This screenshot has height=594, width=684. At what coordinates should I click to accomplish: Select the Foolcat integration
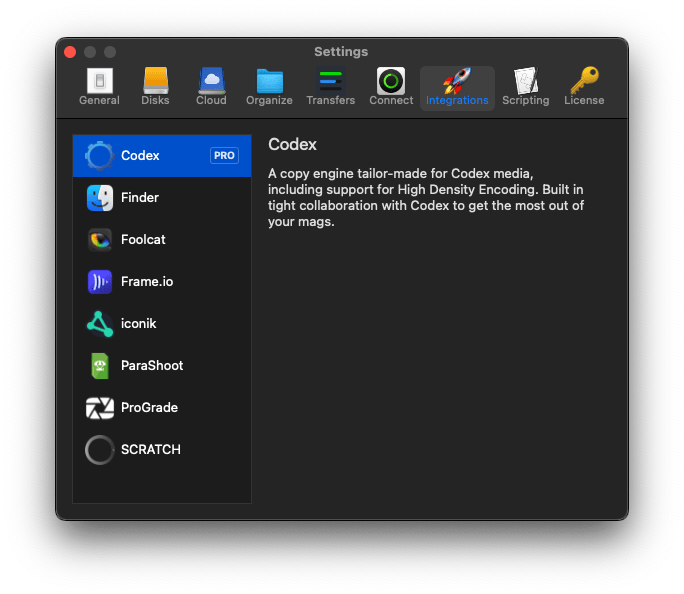[x=161, y=240]
